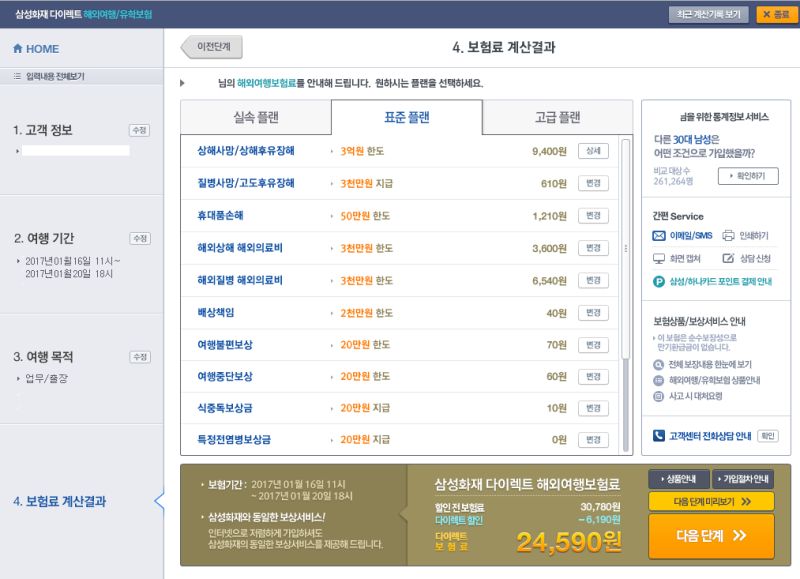Viewport: 800px width, 579px height.
Task: Change 질병사망/고도후유장해 coverage via 변경
Action: (593, 183)
